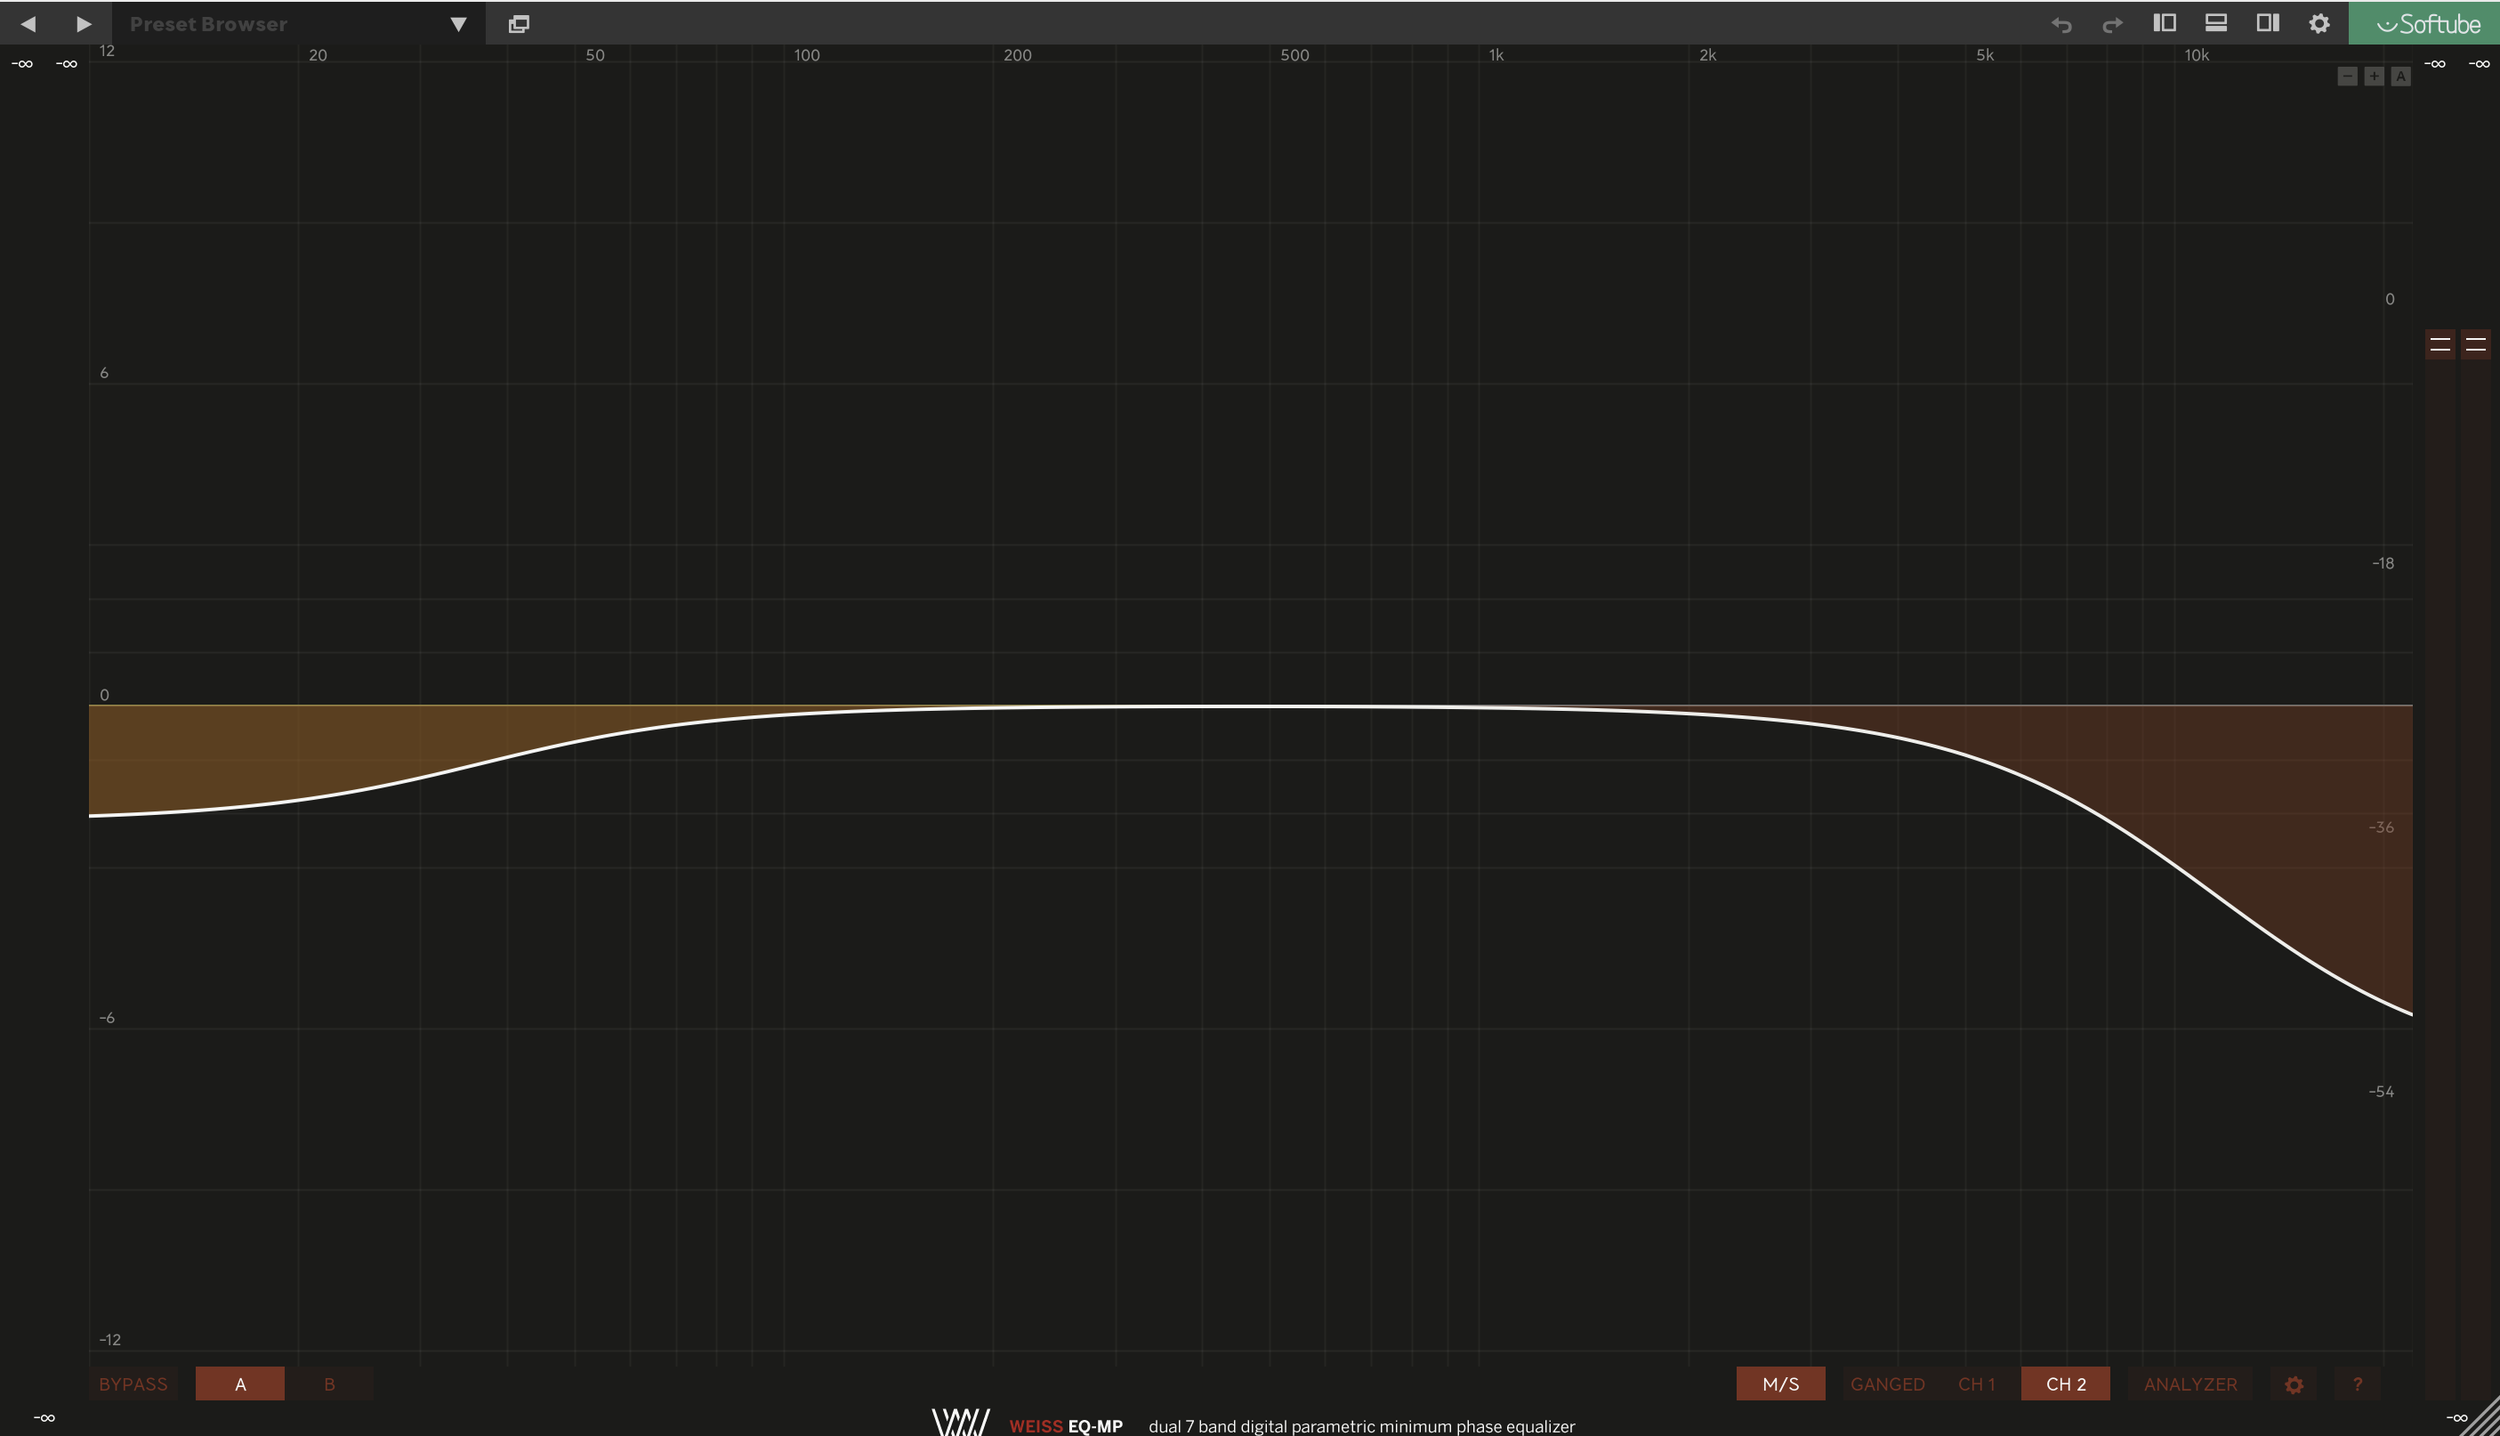Click the M/S mode button
This screenshot has width=2500, height=1436.
(x=1780, y=1384)
